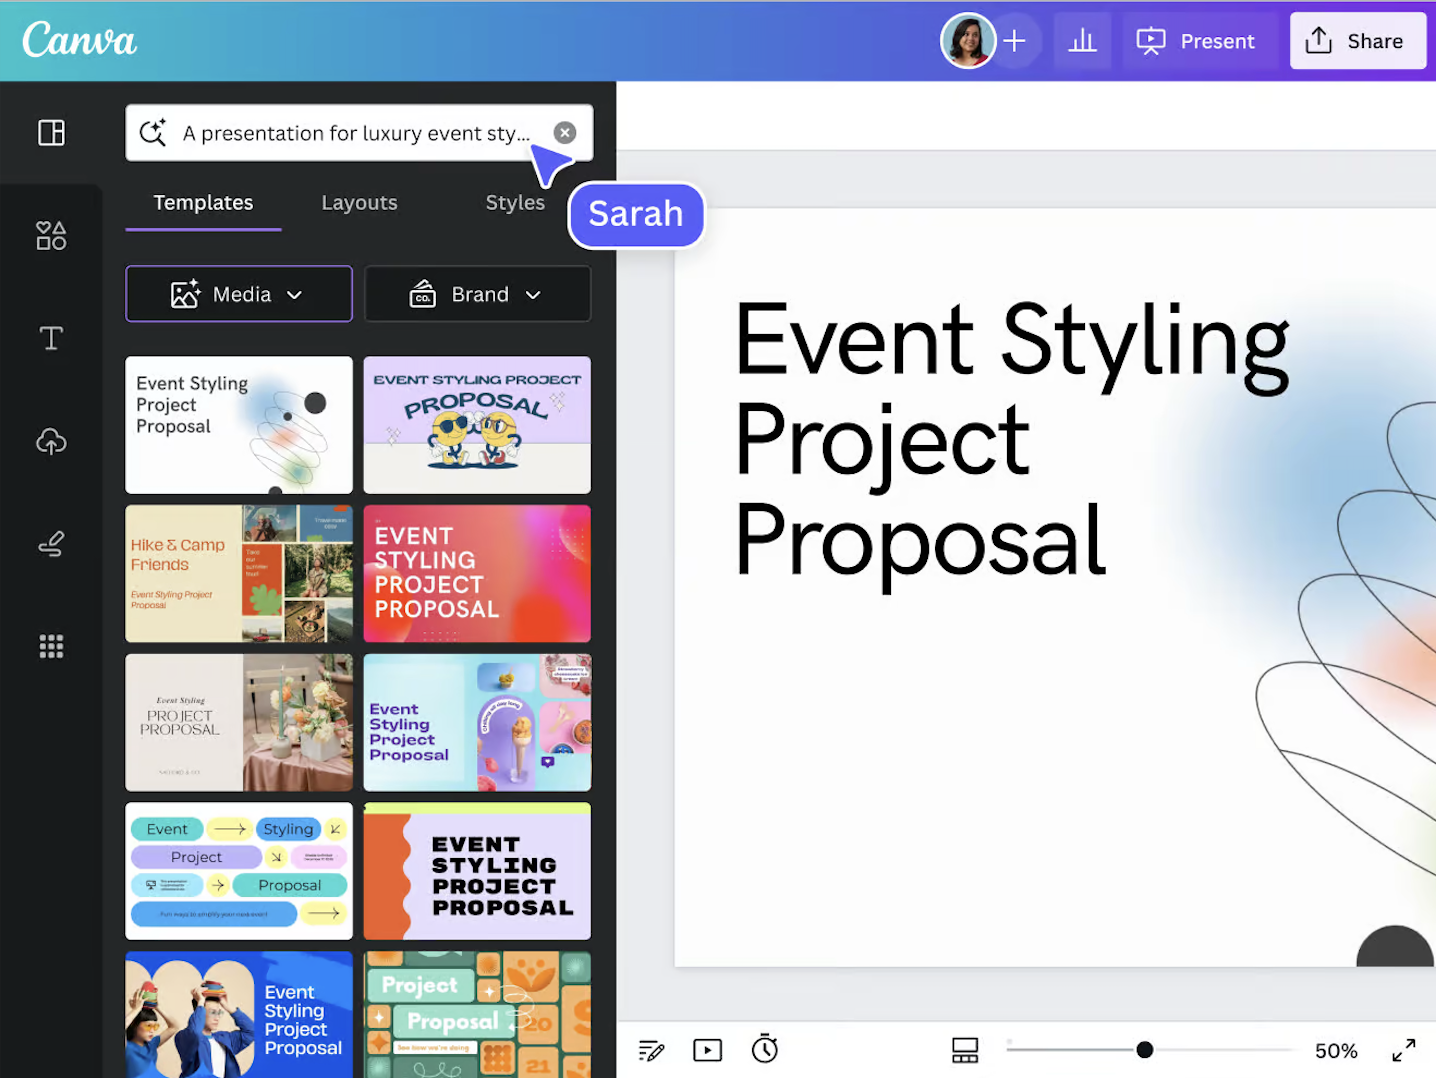
Task: Select the pill-shaped arrows flowchart template
Action: [x=239, y=871]
